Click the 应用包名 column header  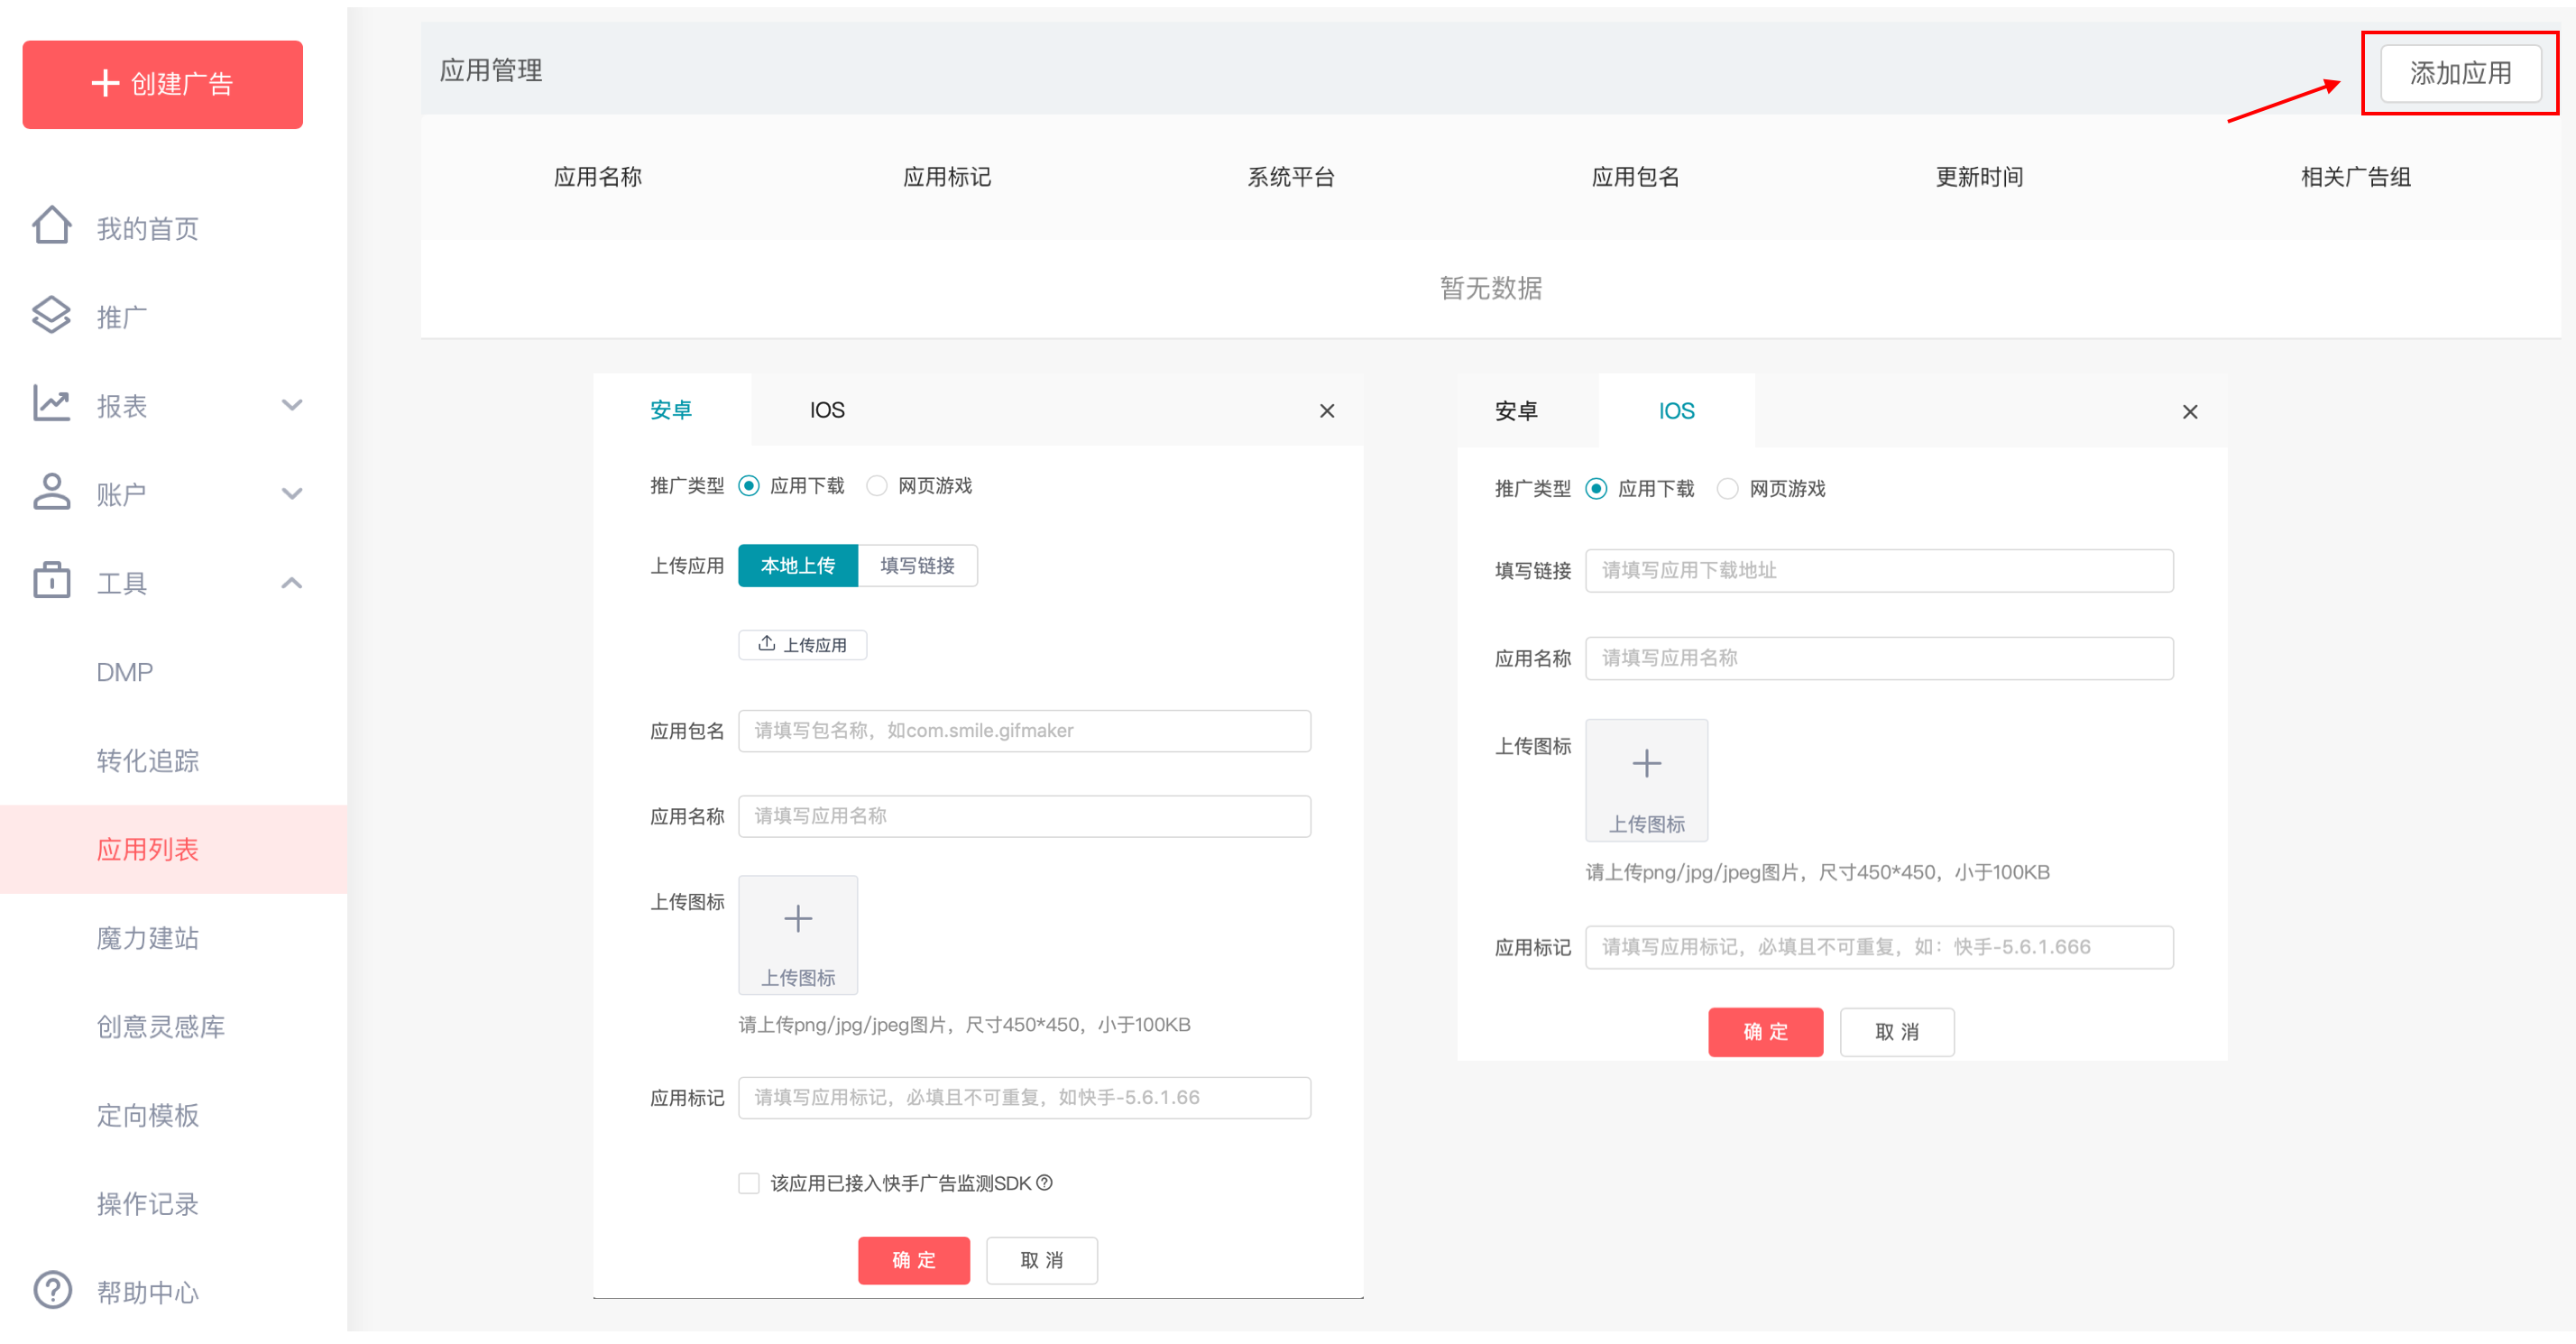tap(1636, 177)
